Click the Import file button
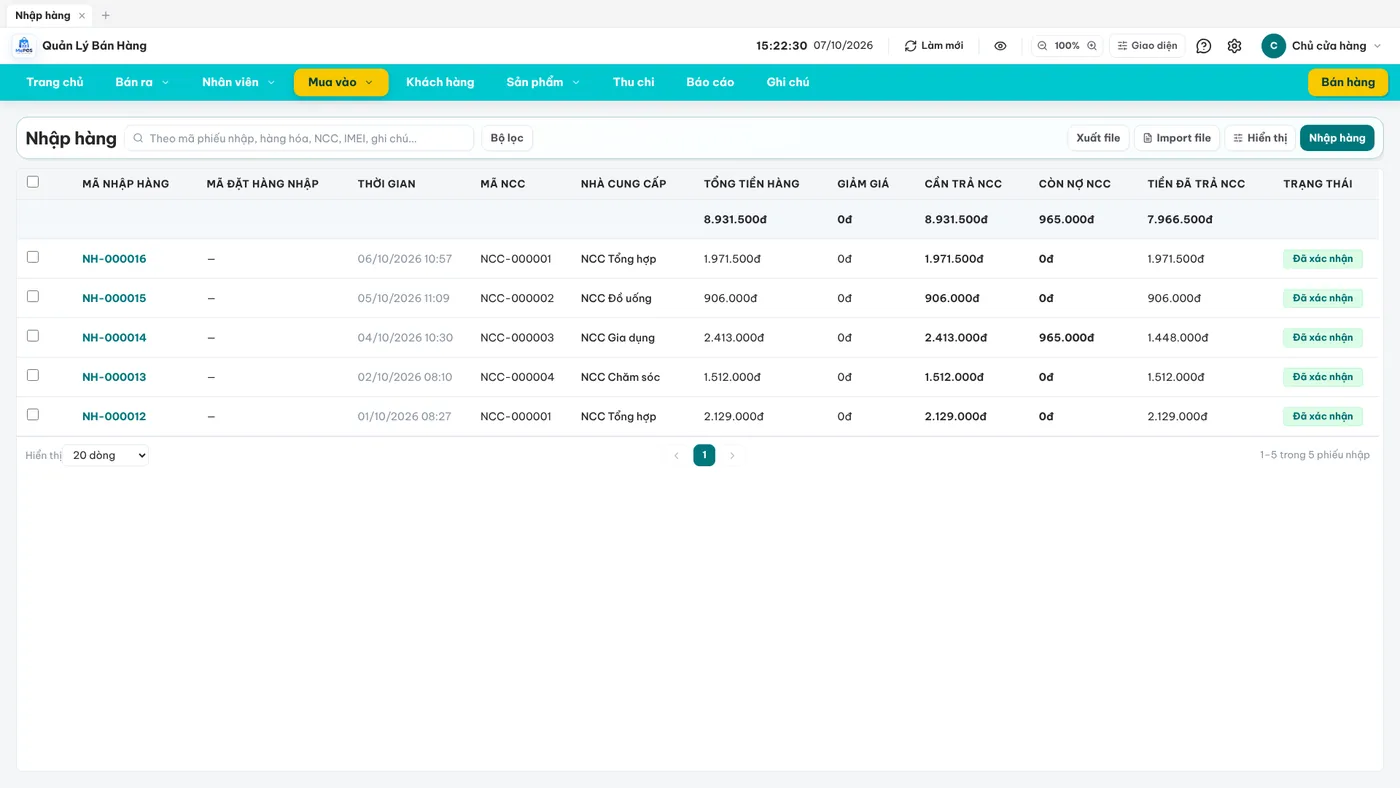 tap(1177, 138)
